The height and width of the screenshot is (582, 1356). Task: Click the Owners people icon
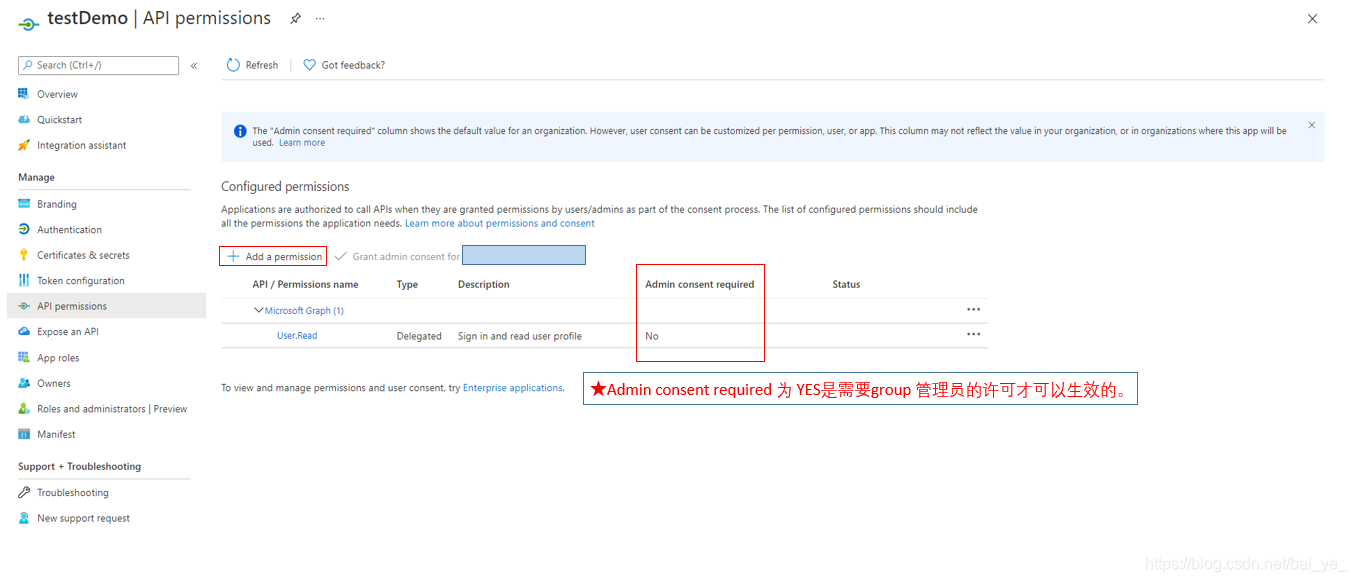click(24, 383)
